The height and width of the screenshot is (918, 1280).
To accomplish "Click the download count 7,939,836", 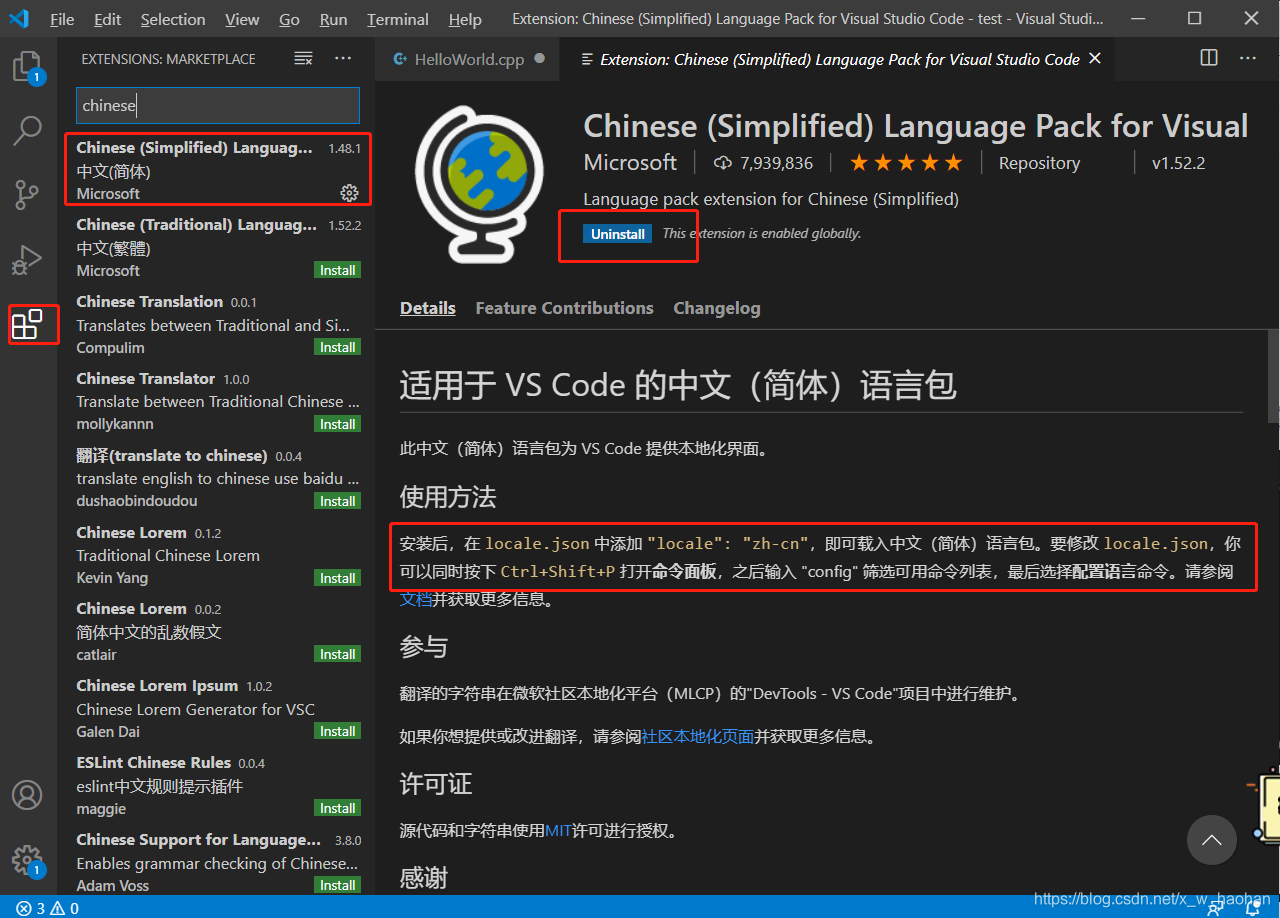I will pyautogui.click(x=763, y=162).
